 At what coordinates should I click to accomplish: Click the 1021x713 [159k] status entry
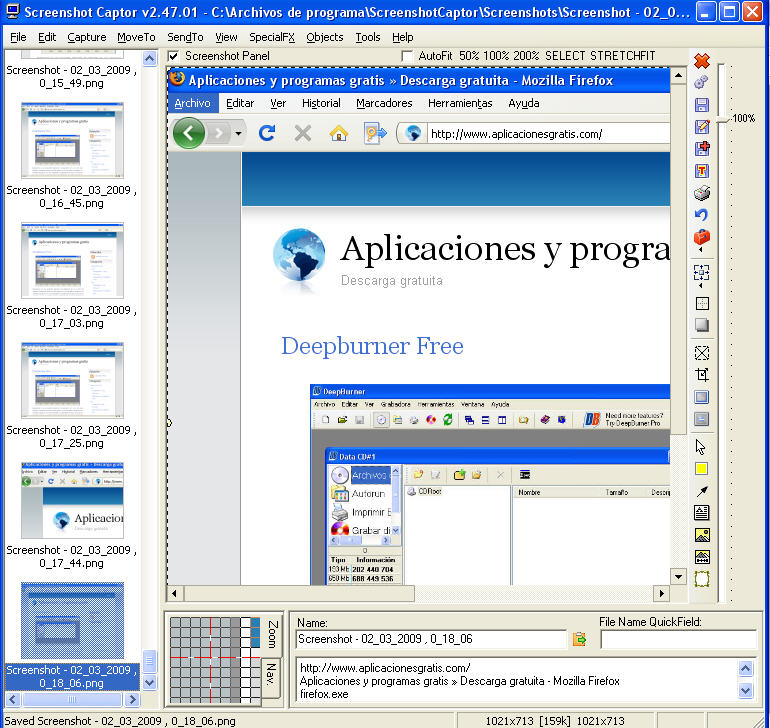(x=555, y=721)
